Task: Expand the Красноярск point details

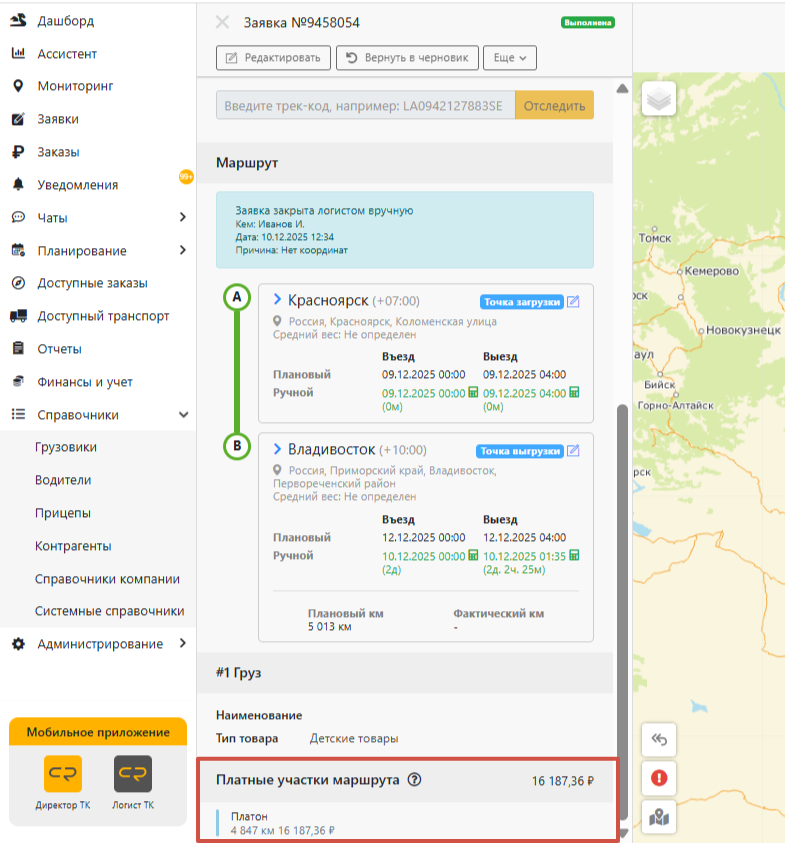Action: coord(277,299)
